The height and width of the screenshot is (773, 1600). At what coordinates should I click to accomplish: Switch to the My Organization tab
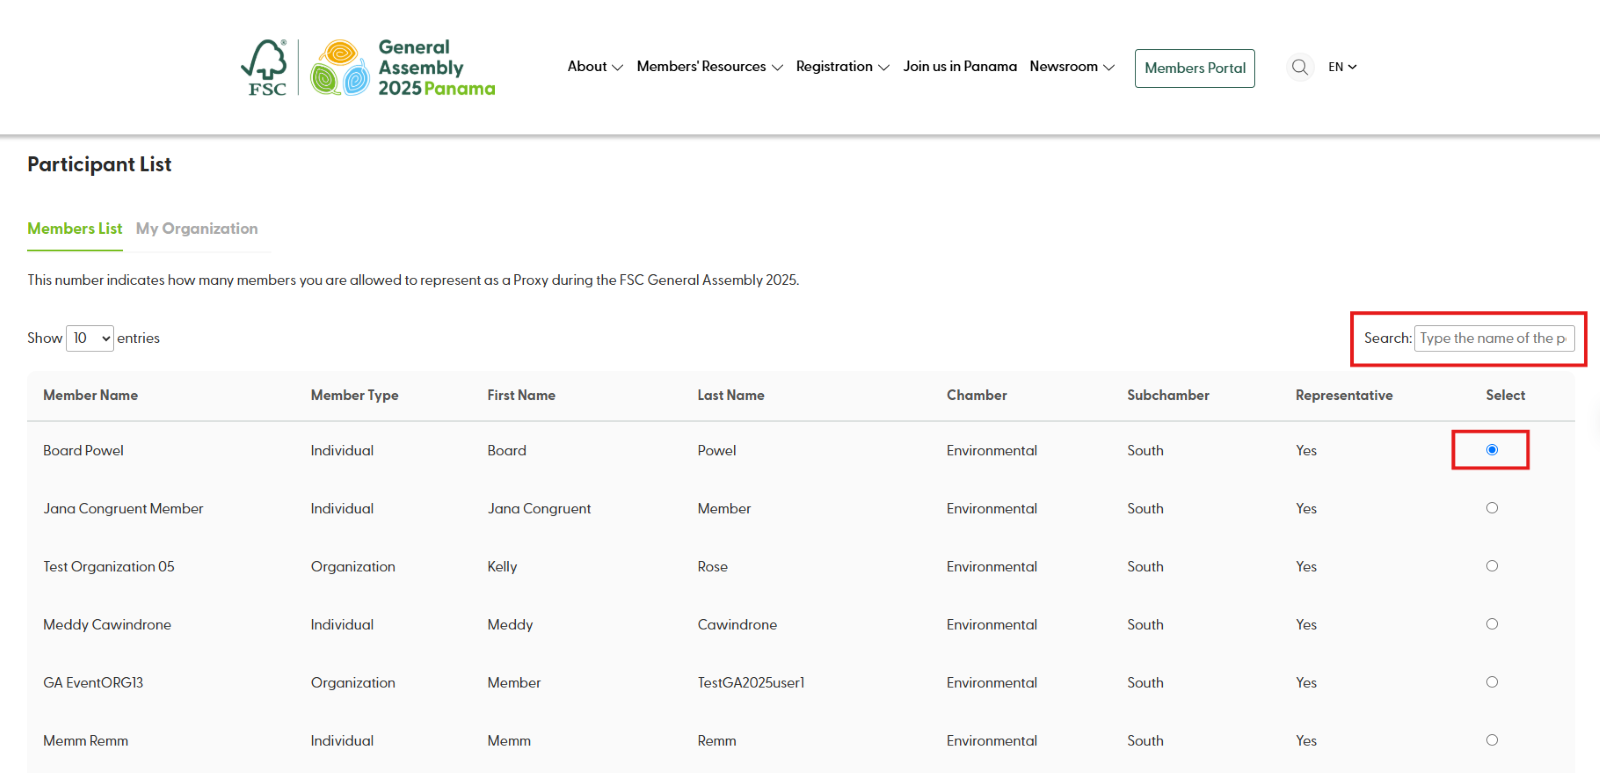point(197,229)
